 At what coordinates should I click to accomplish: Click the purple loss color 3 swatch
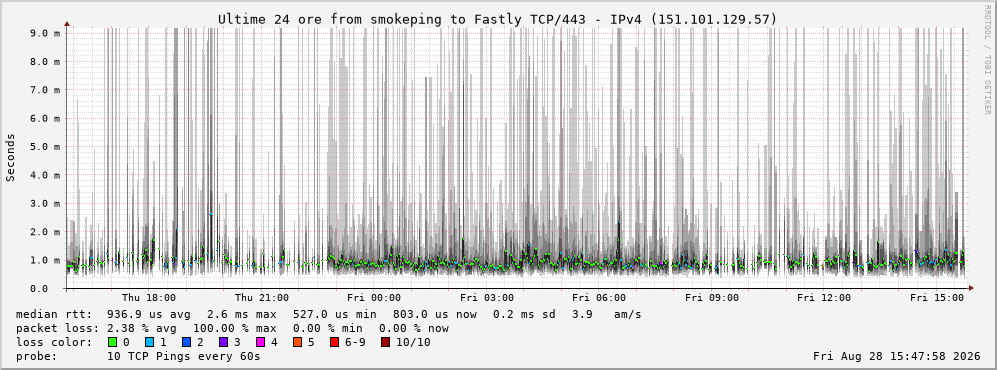click(x=224, y=342)
